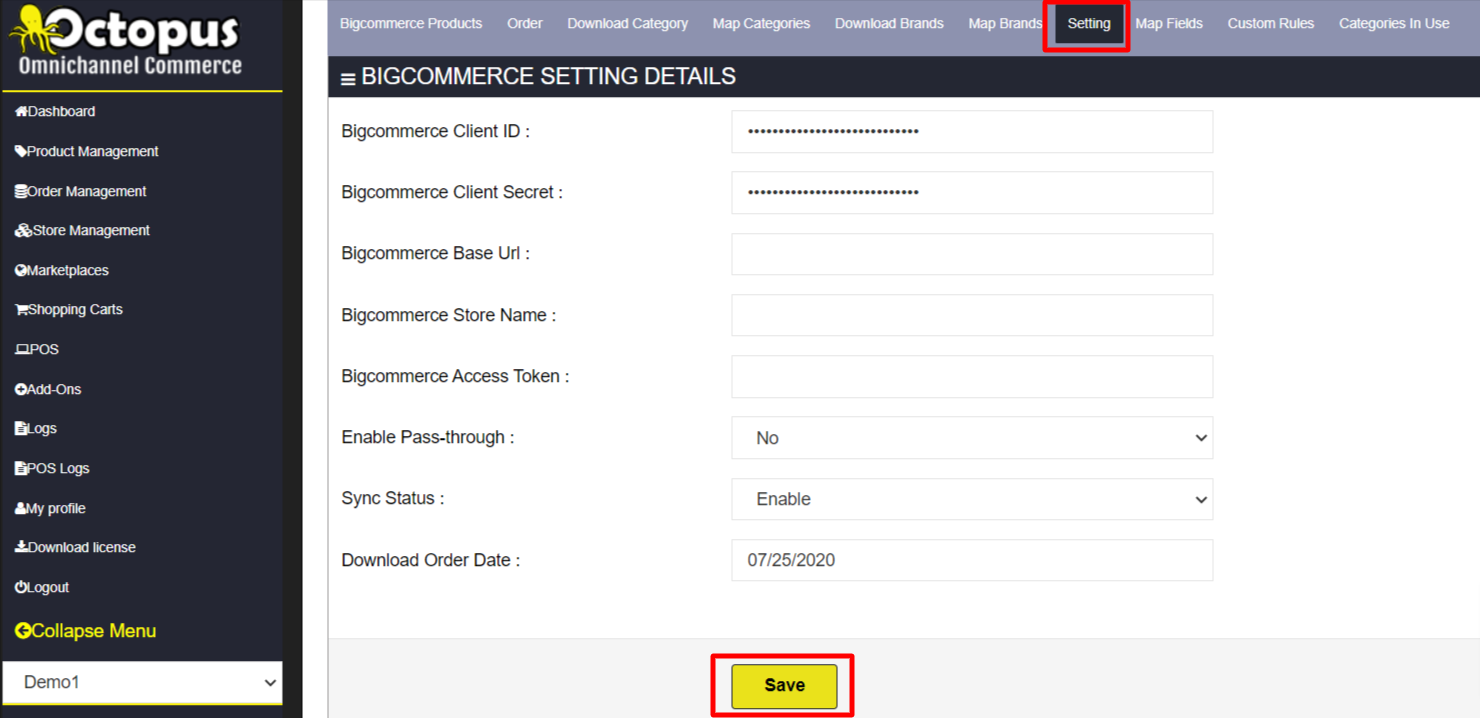The height and width of the screenshot is (718, 1480).
Task: Open POS Logs in the sidebar
Action: [x=58, y=469]
